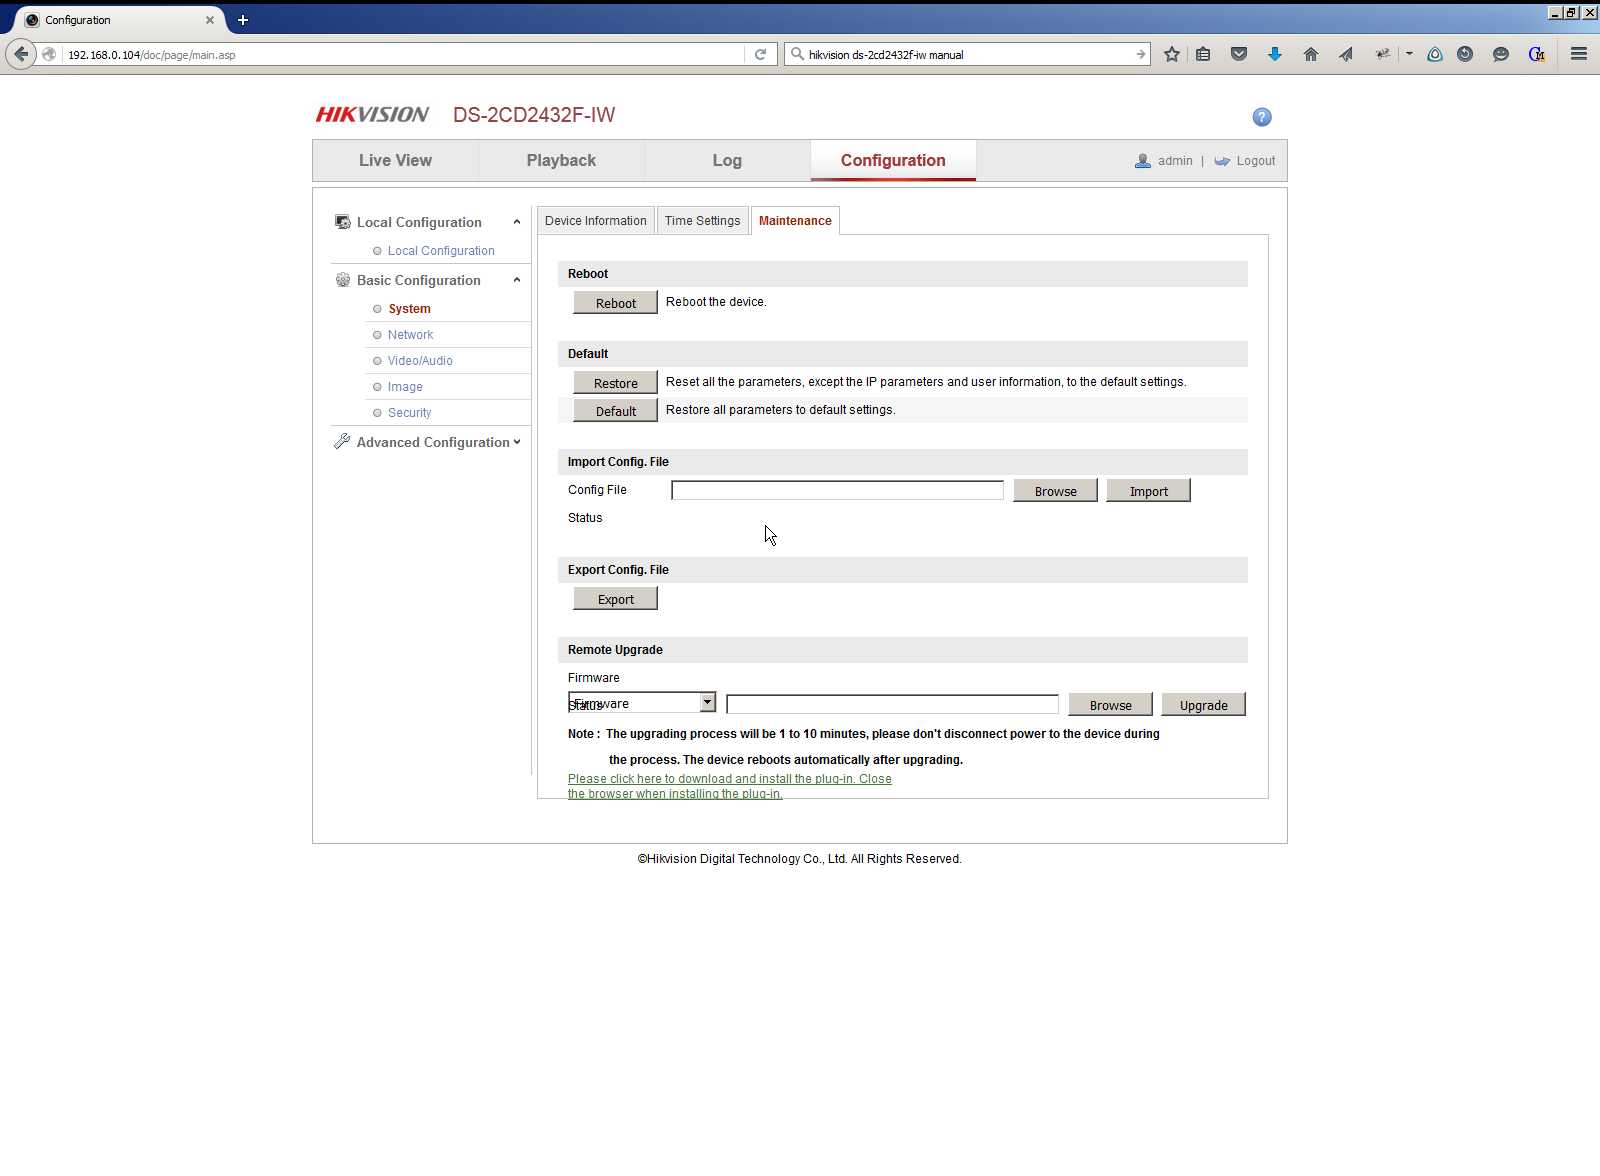
Task: Click the Default button
Action: pos(616,411)
